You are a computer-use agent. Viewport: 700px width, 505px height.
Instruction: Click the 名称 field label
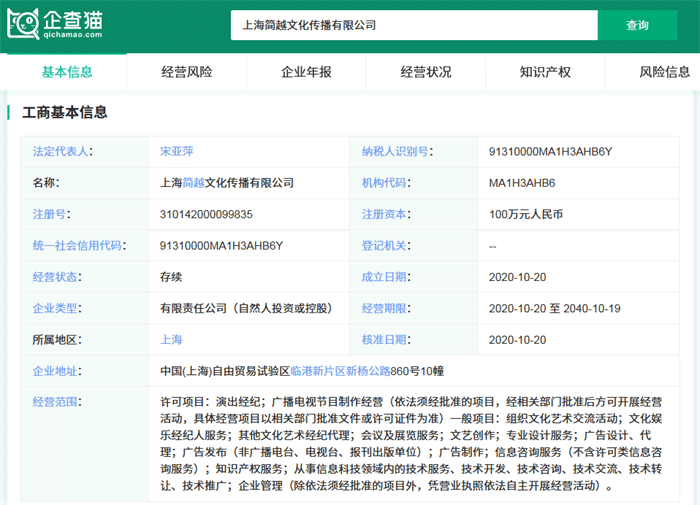pyautogui.click(x=44, y=183)
